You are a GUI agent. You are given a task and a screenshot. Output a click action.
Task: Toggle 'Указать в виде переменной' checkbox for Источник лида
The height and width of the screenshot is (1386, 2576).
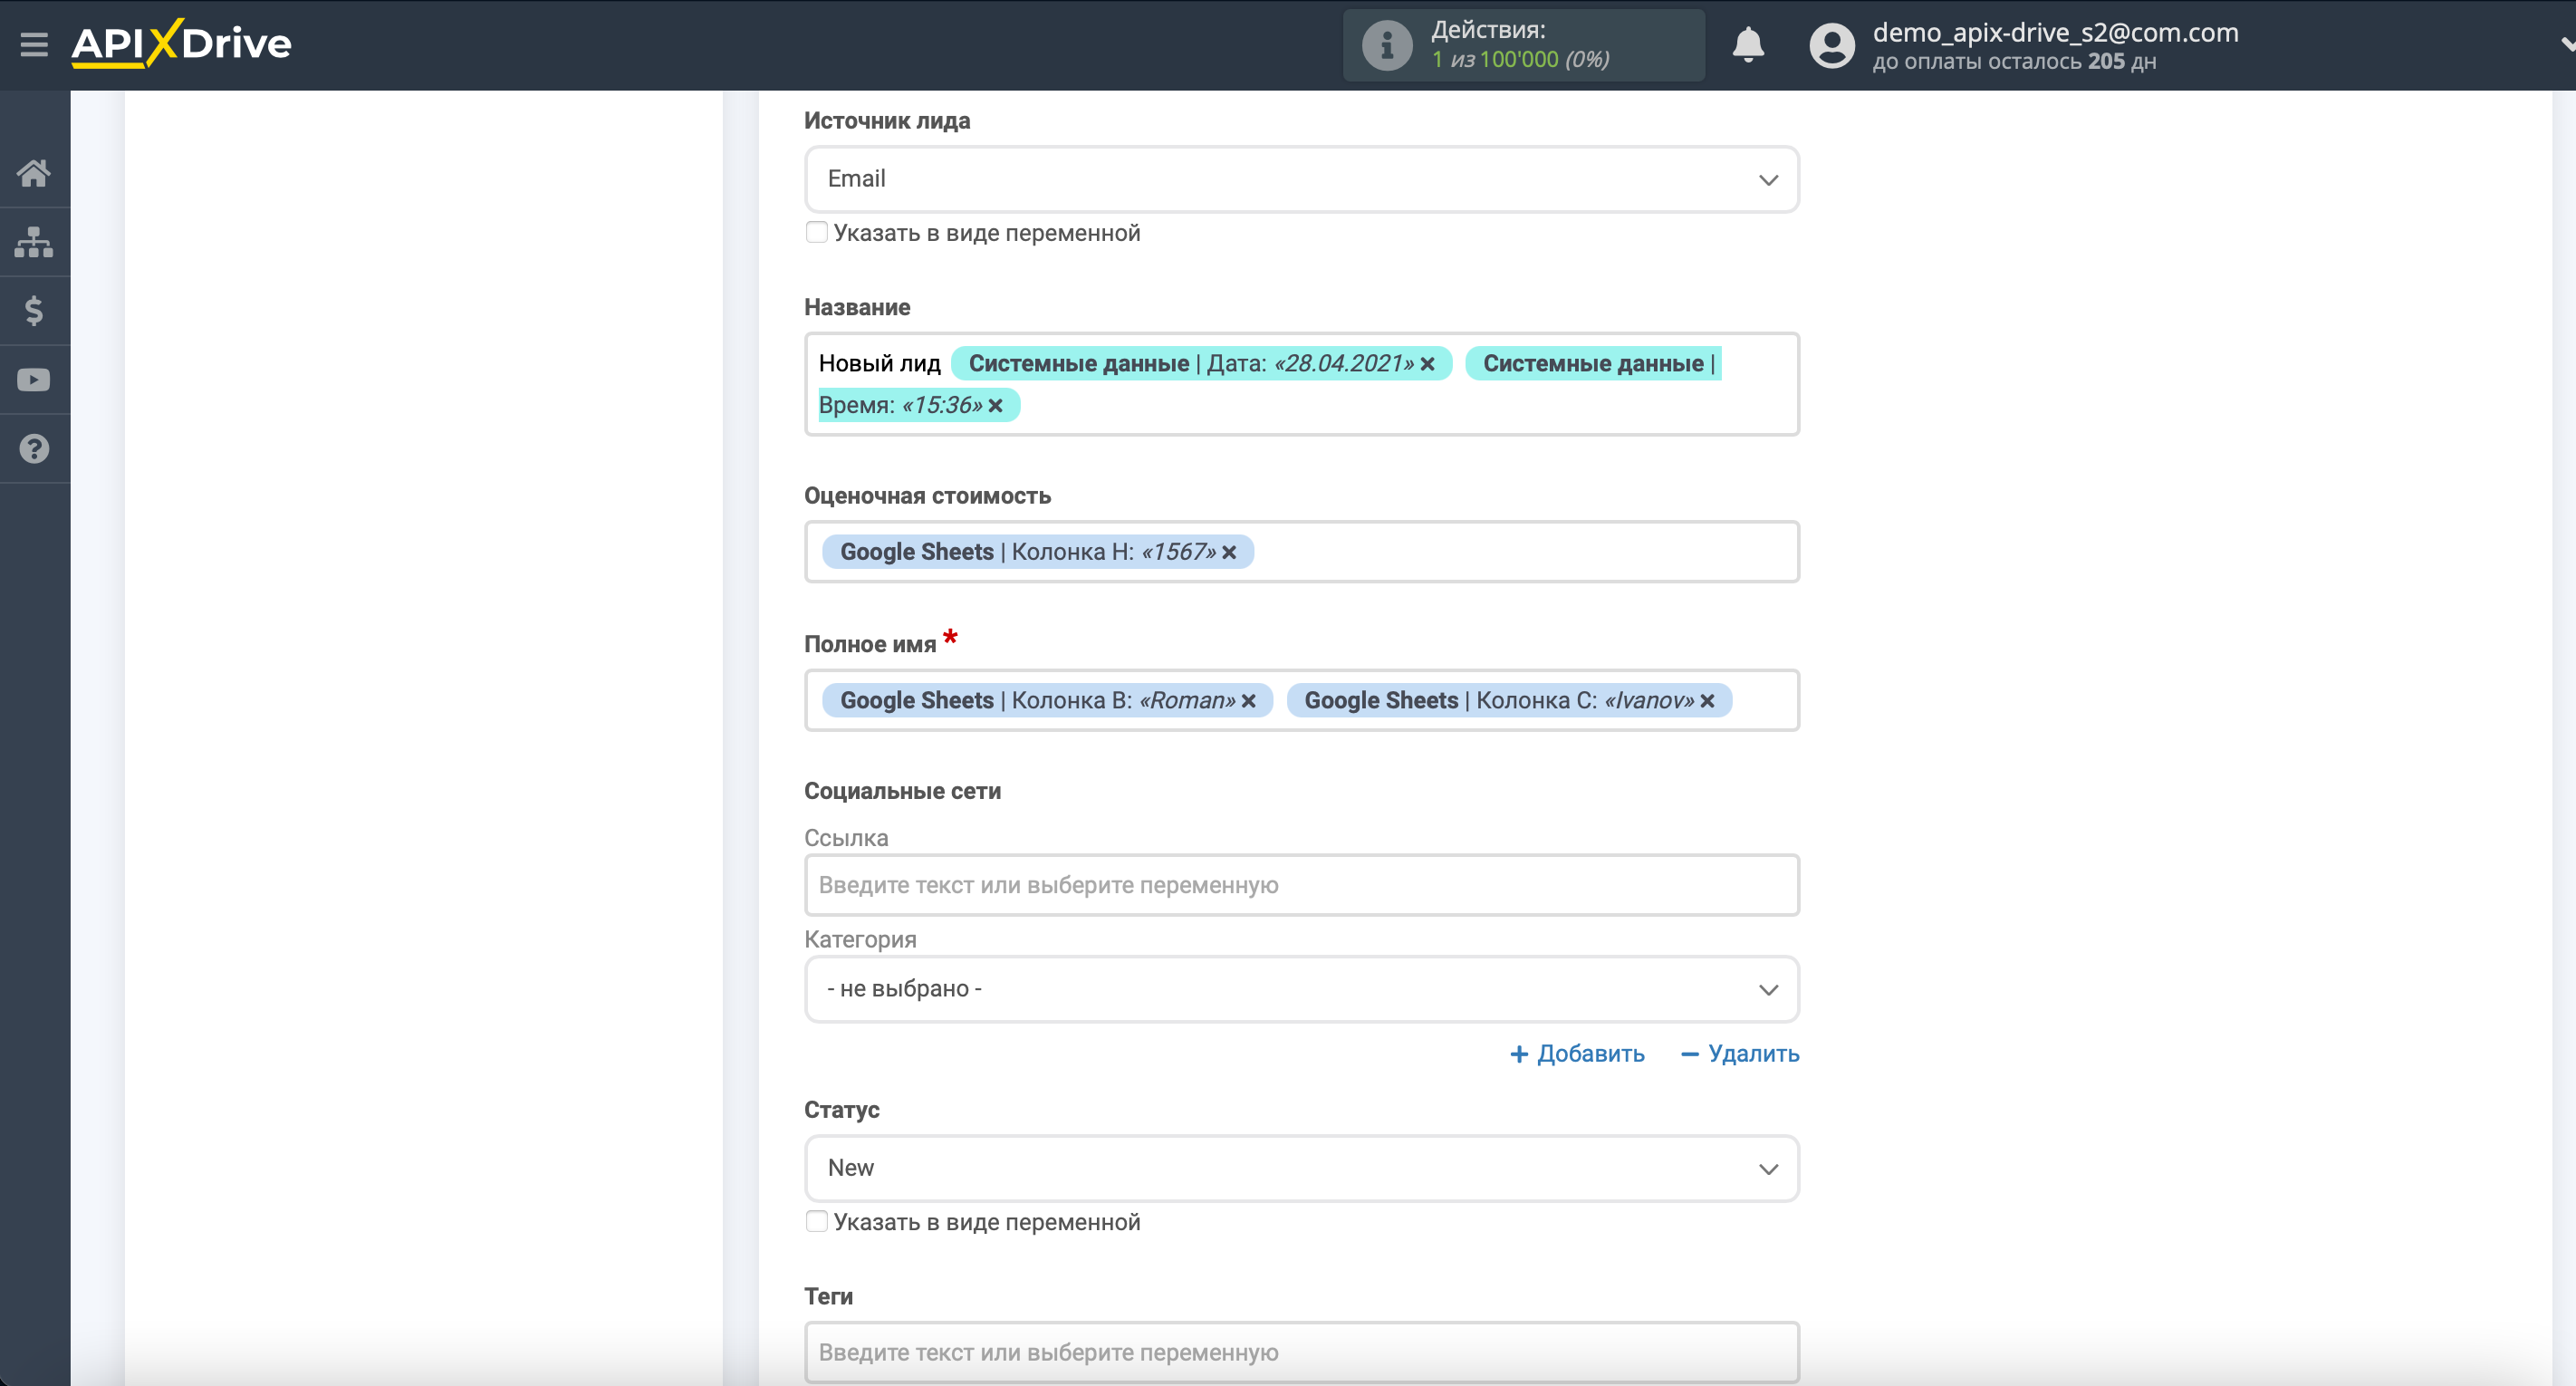coord(815,232)
